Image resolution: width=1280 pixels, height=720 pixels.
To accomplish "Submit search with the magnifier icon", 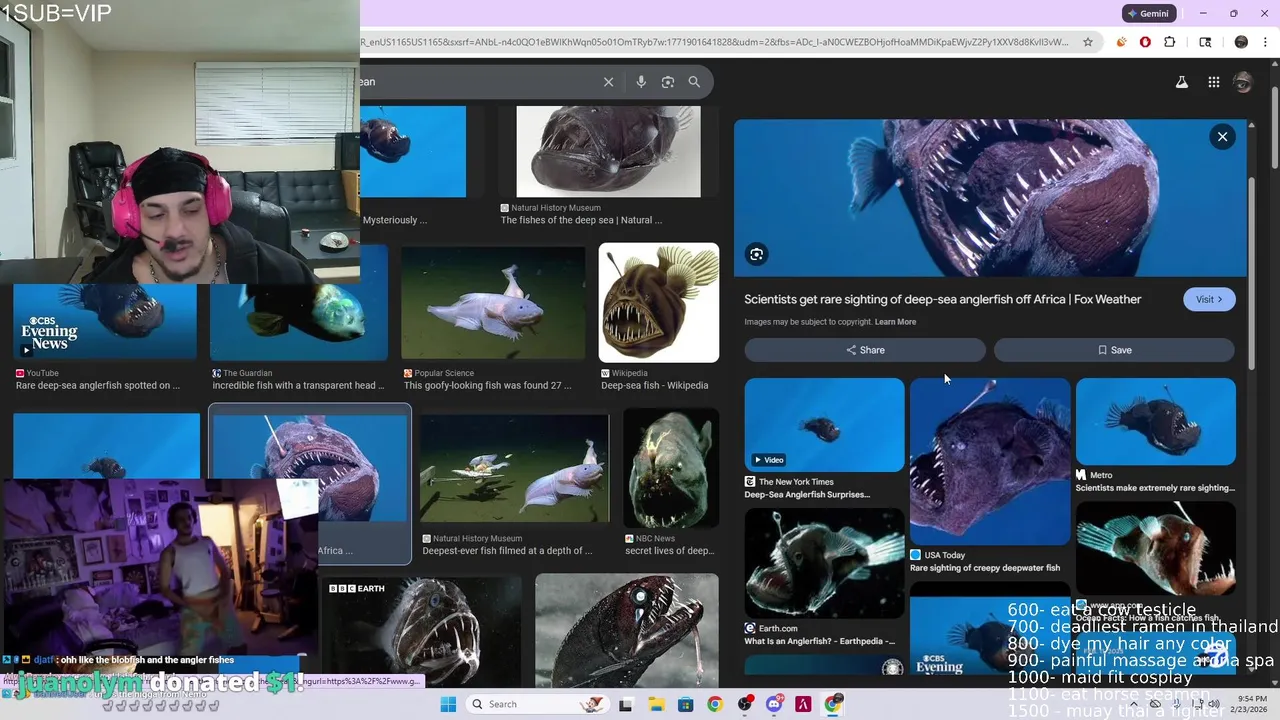I will click(694, 82).
